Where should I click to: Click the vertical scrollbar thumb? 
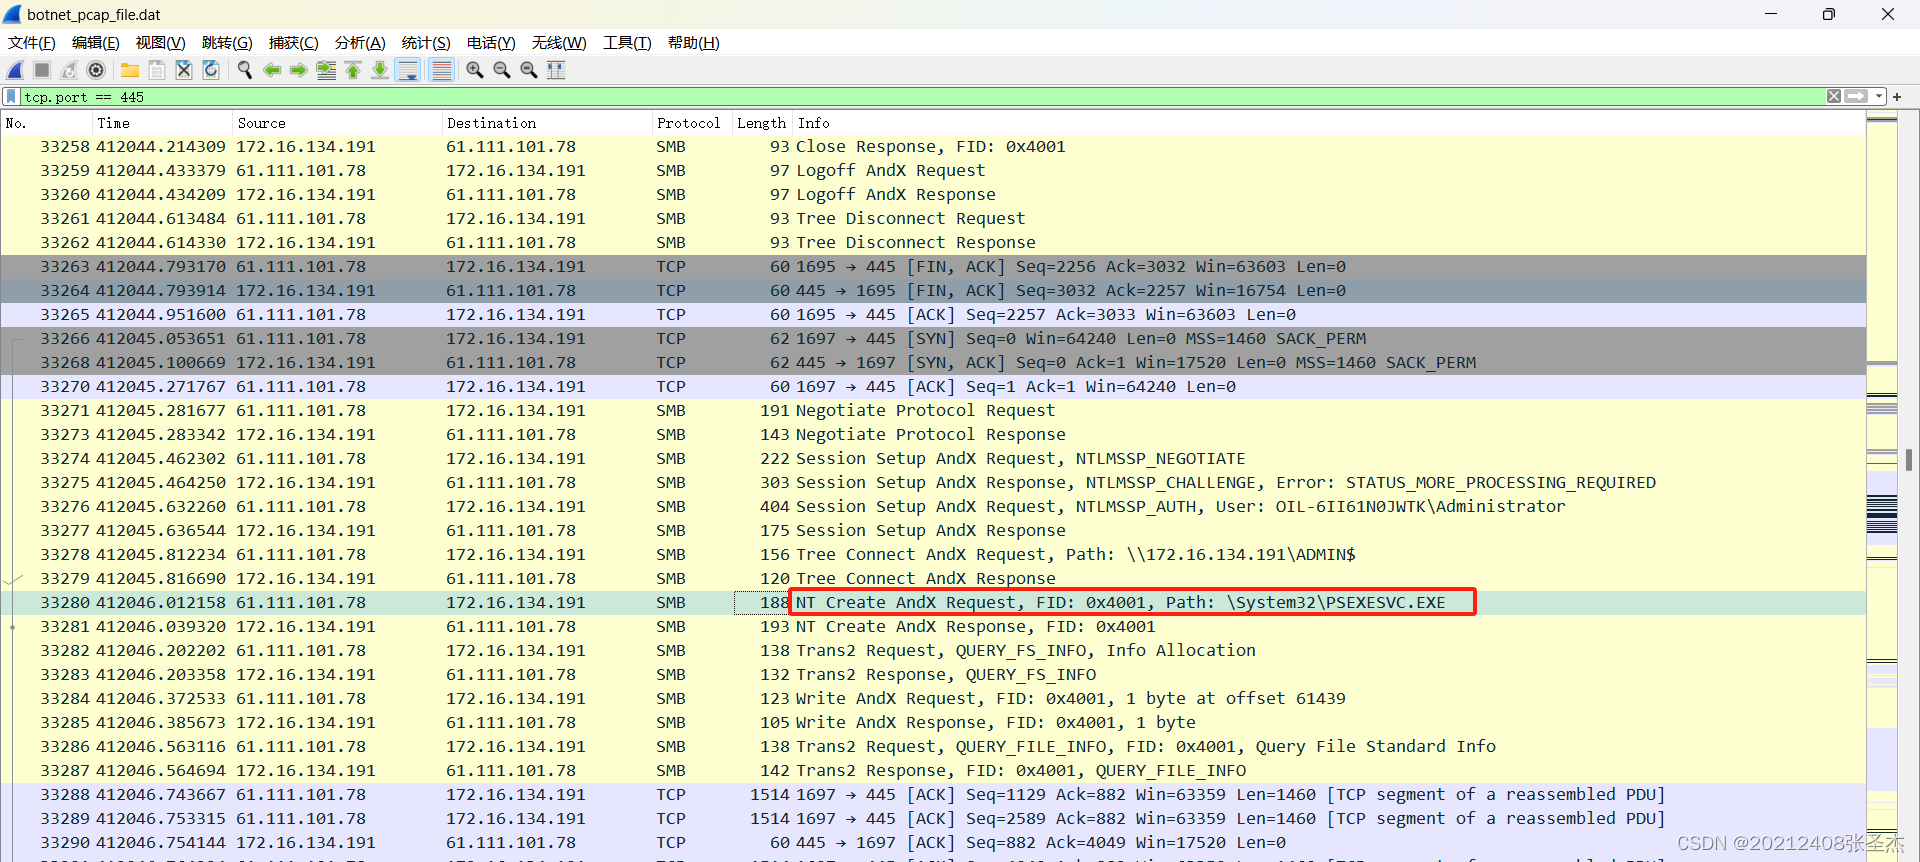click(x=1909, y=459)
